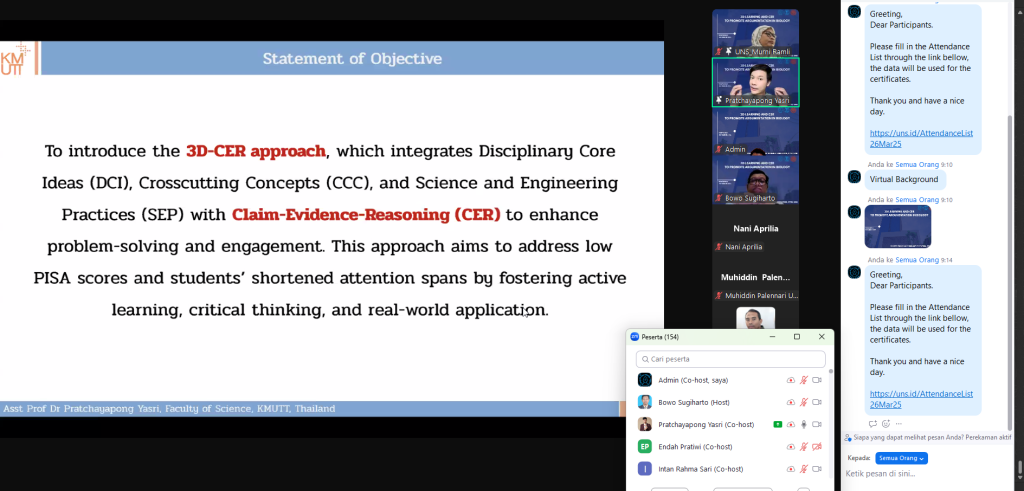Click red '3D-CER approach' text on the slide
1024x491 pixels.
click(256, 151)
